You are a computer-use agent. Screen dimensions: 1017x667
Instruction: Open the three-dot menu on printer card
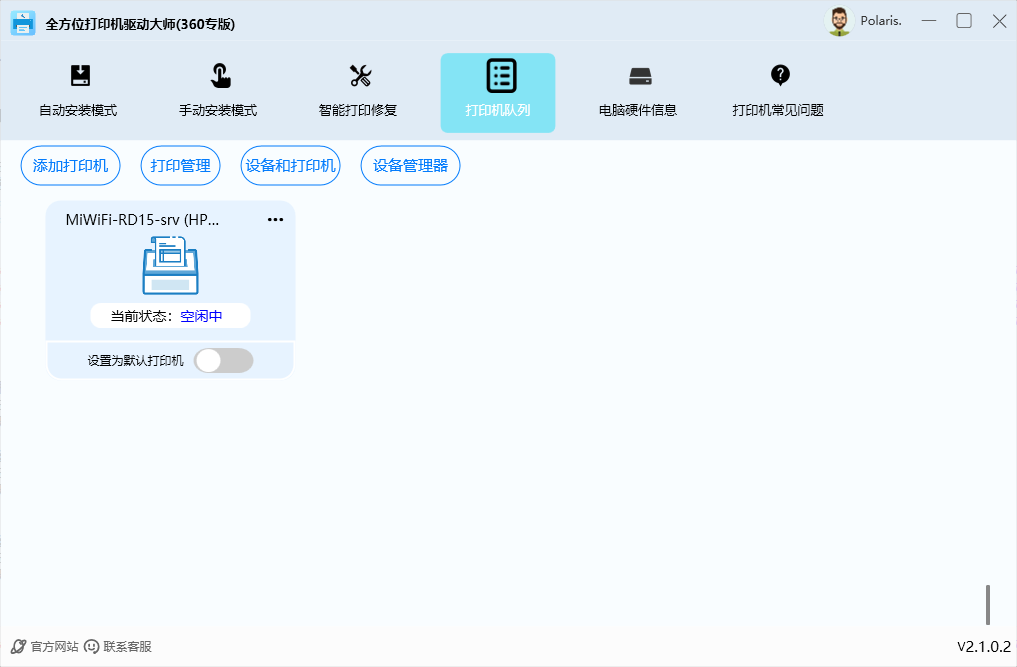[275, 220]
